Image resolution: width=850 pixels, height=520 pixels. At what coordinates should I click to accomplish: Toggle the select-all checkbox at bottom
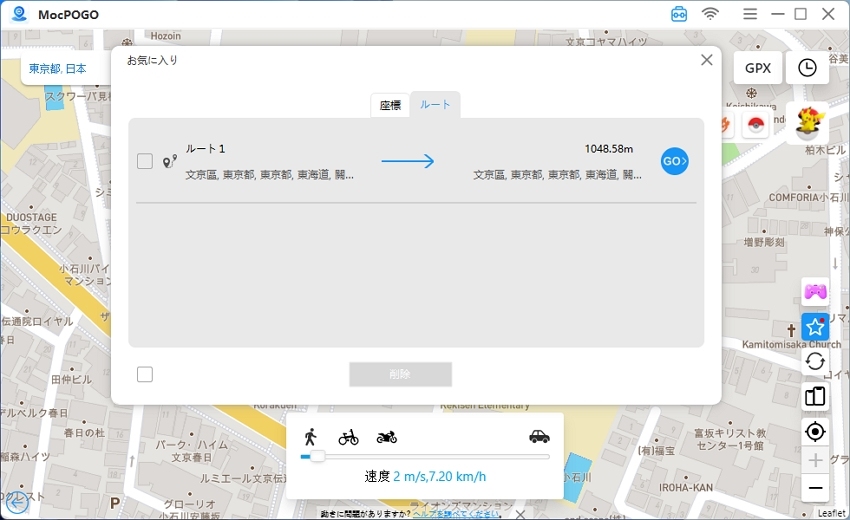145,374
